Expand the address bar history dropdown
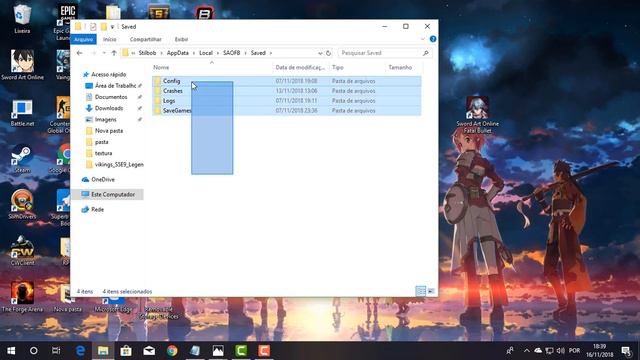Image resolution: width=640 pixels, height=360 pixels. 320,53
